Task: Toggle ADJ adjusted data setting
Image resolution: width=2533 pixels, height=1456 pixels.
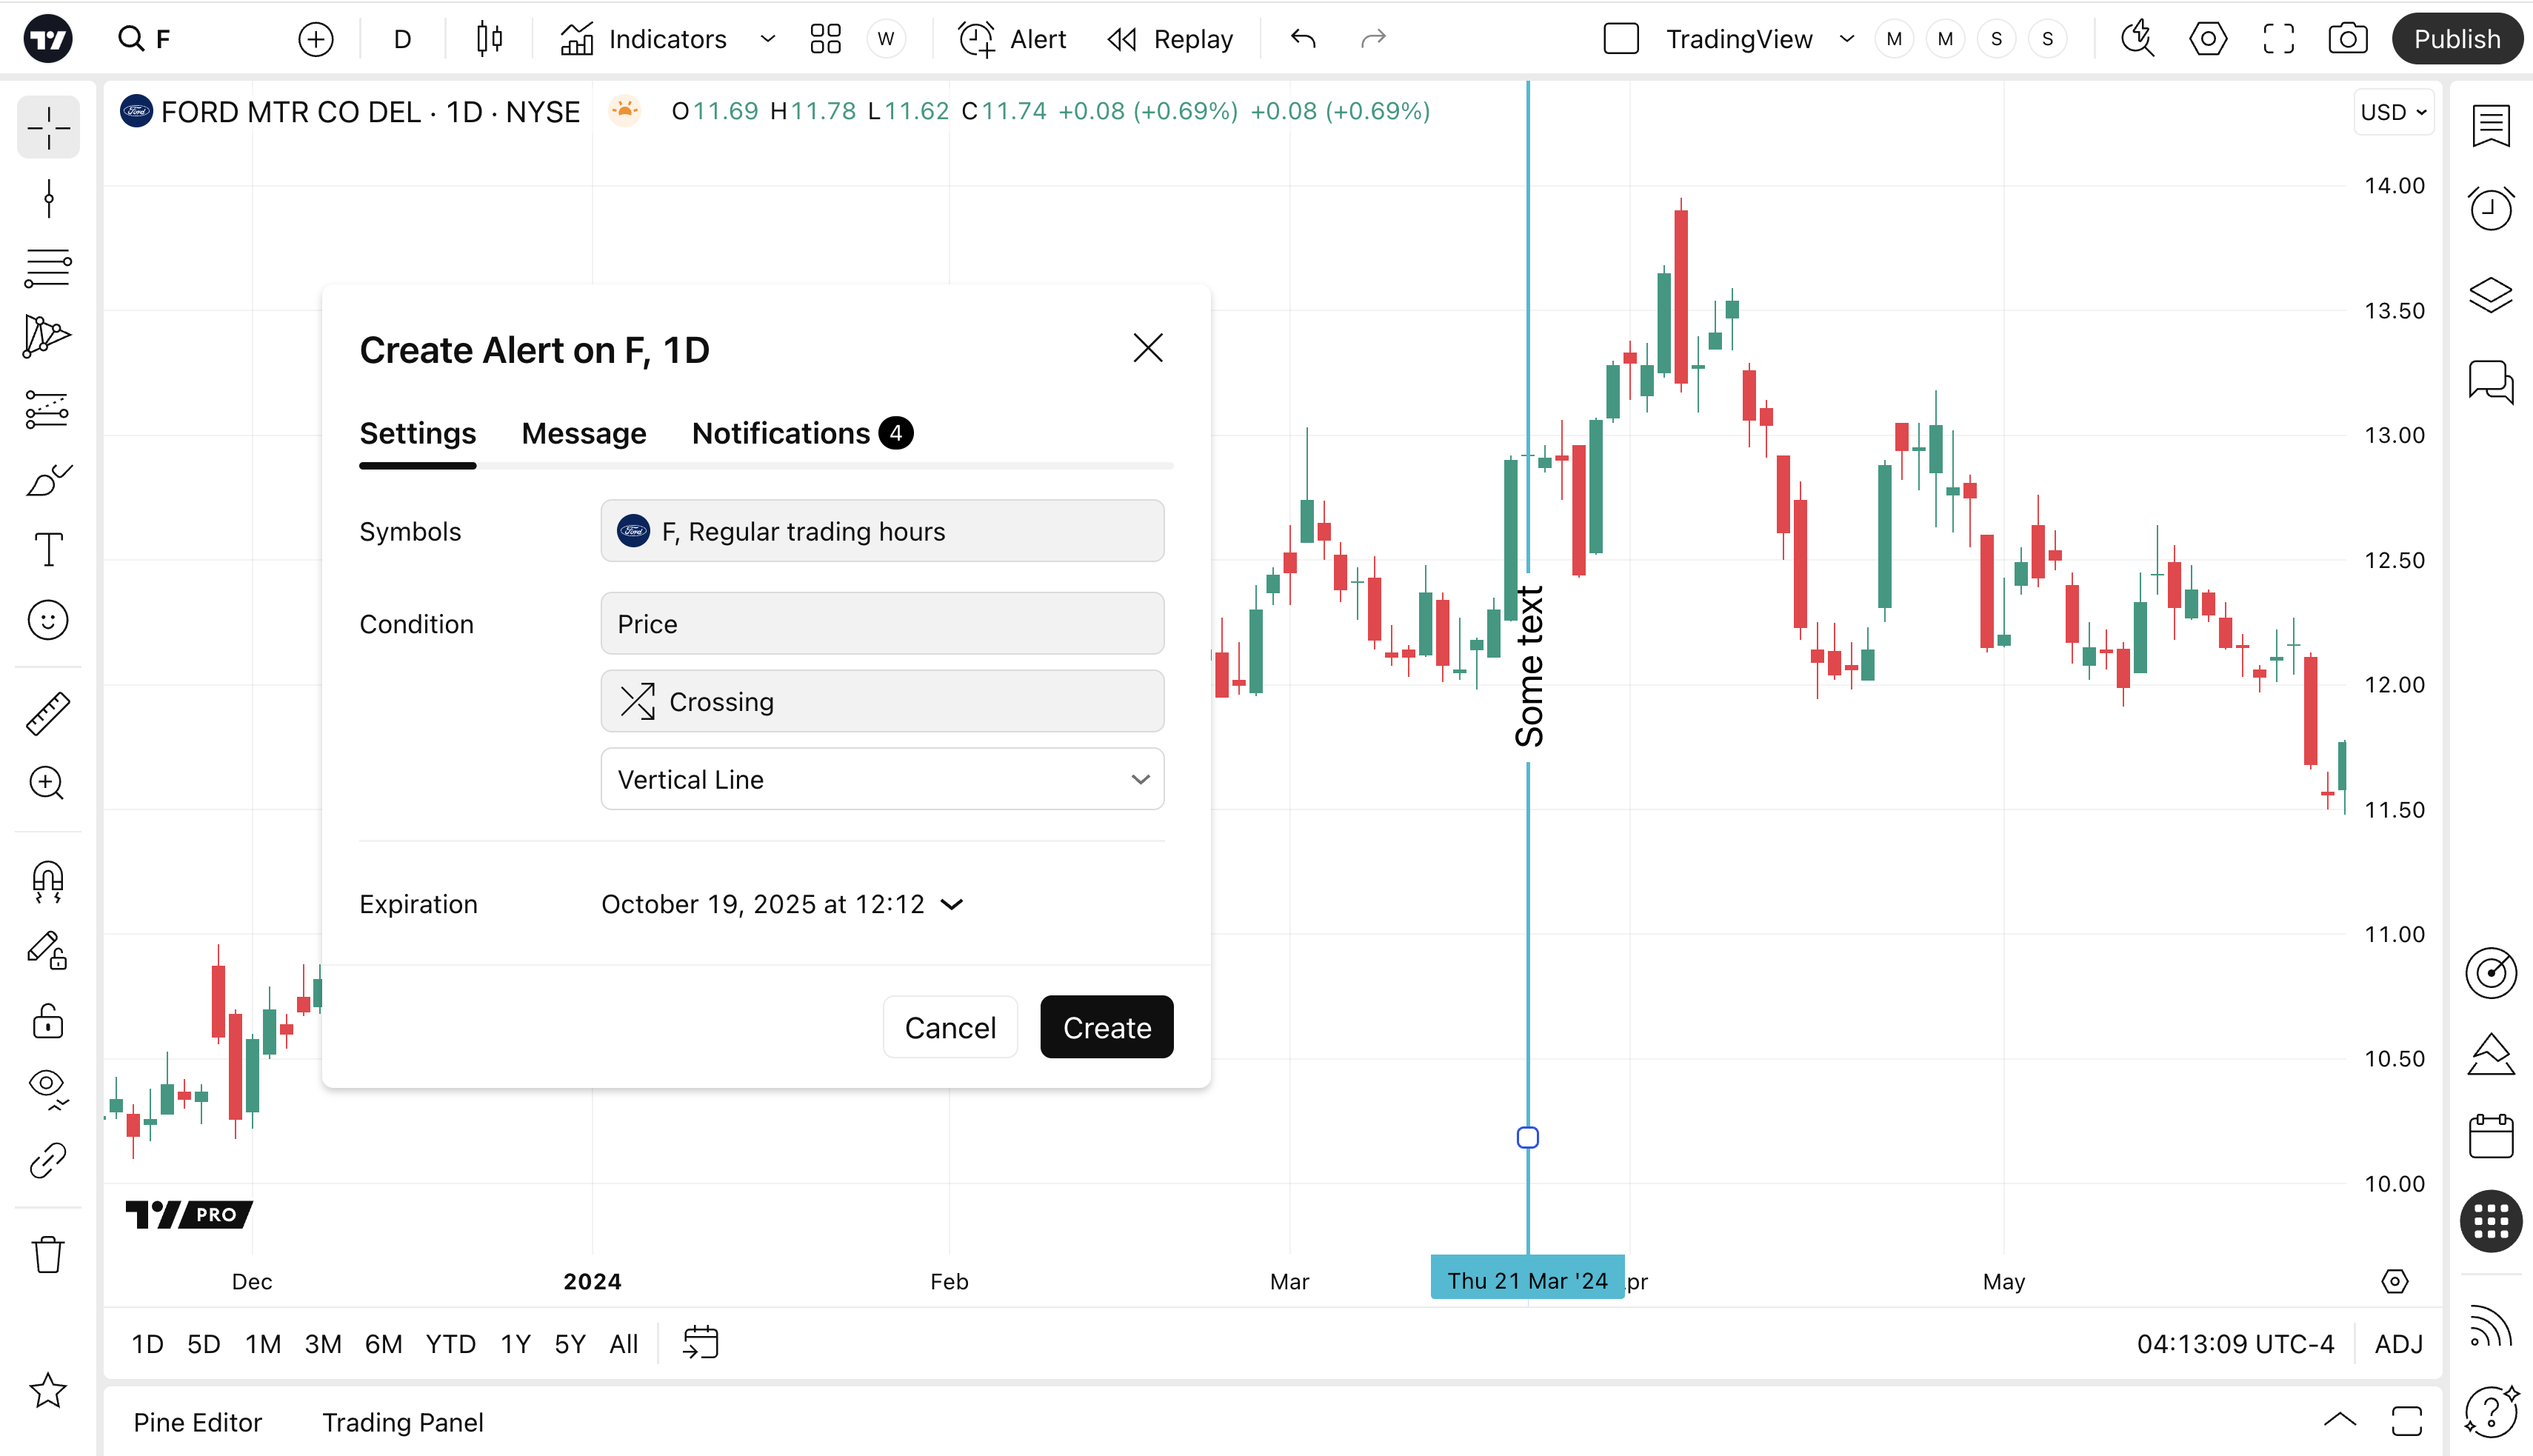Action: tap(2398, 1343)
